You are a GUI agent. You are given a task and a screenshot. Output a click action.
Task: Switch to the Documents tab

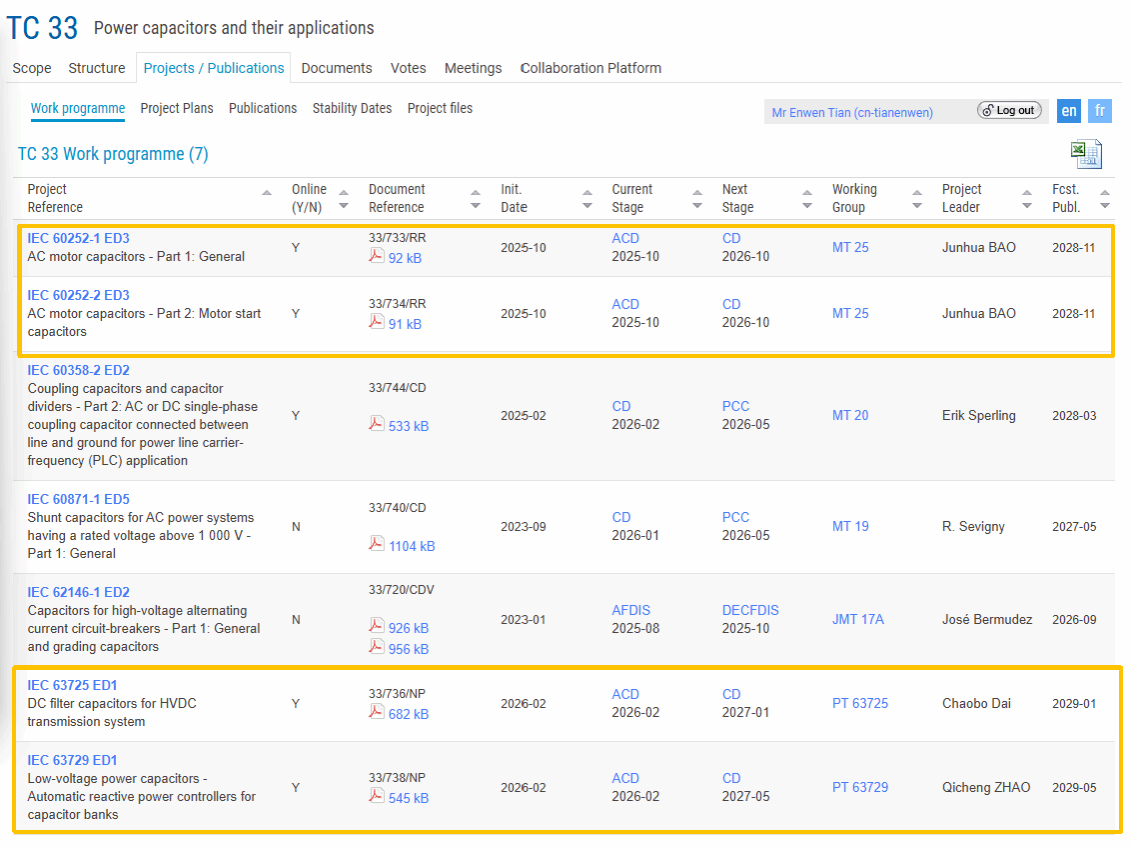[336, 68]
